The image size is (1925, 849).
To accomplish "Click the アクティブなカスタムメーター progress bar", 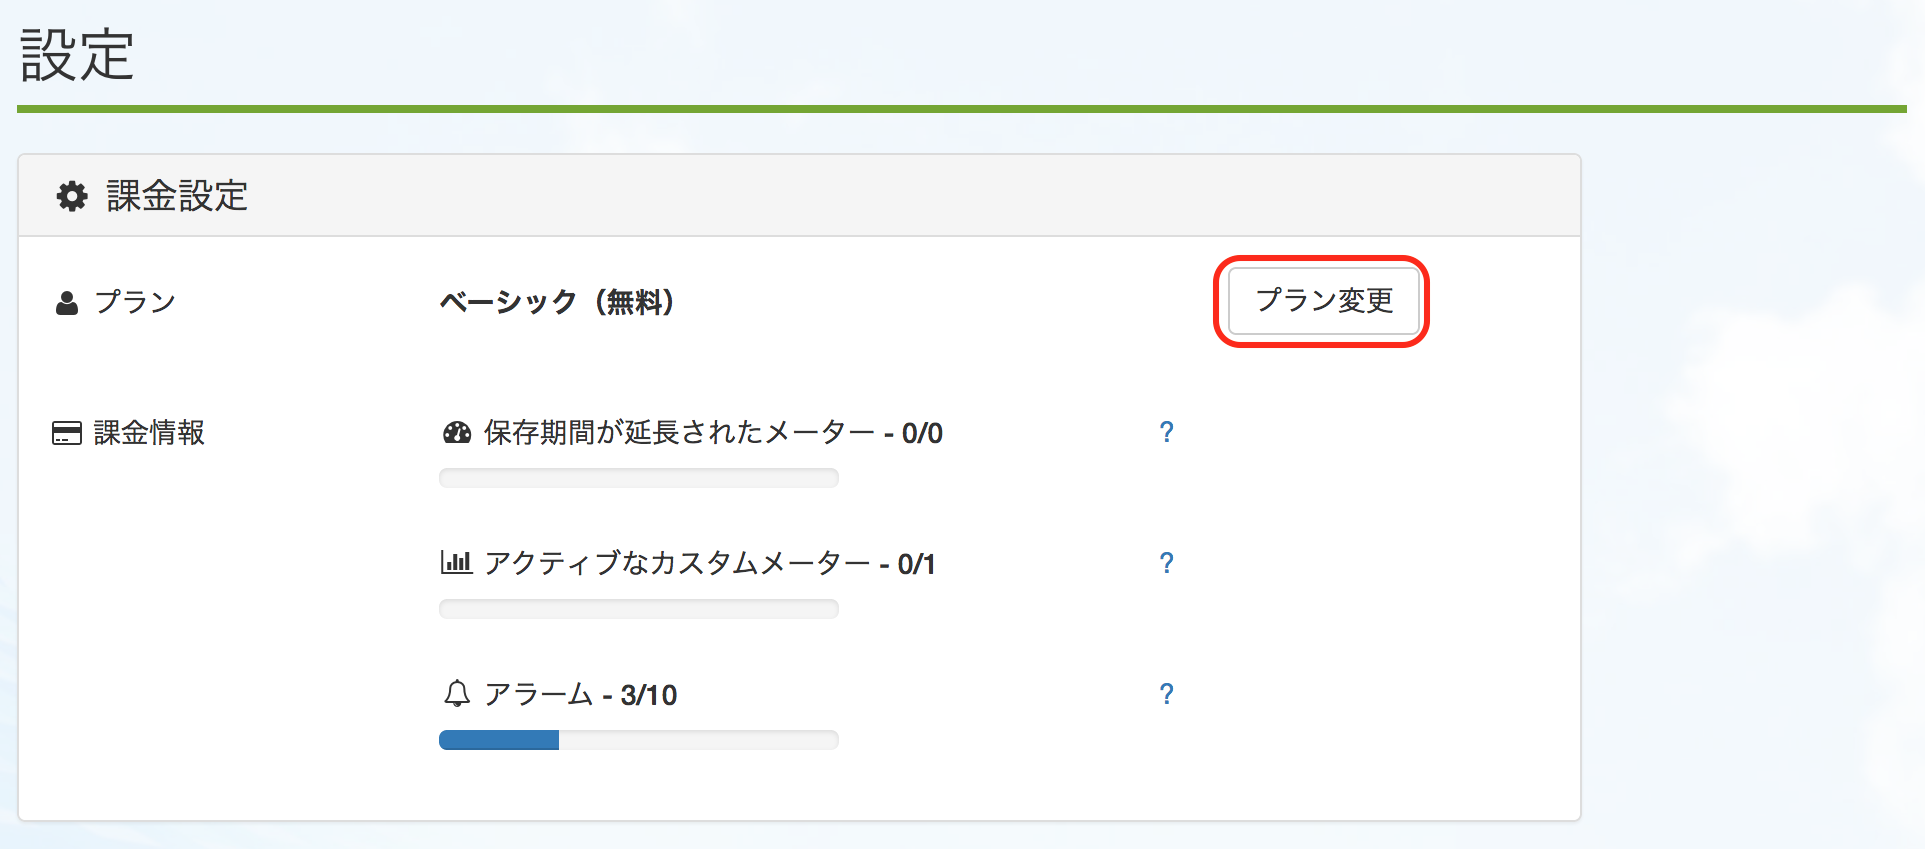I will (x=638, y=609).
